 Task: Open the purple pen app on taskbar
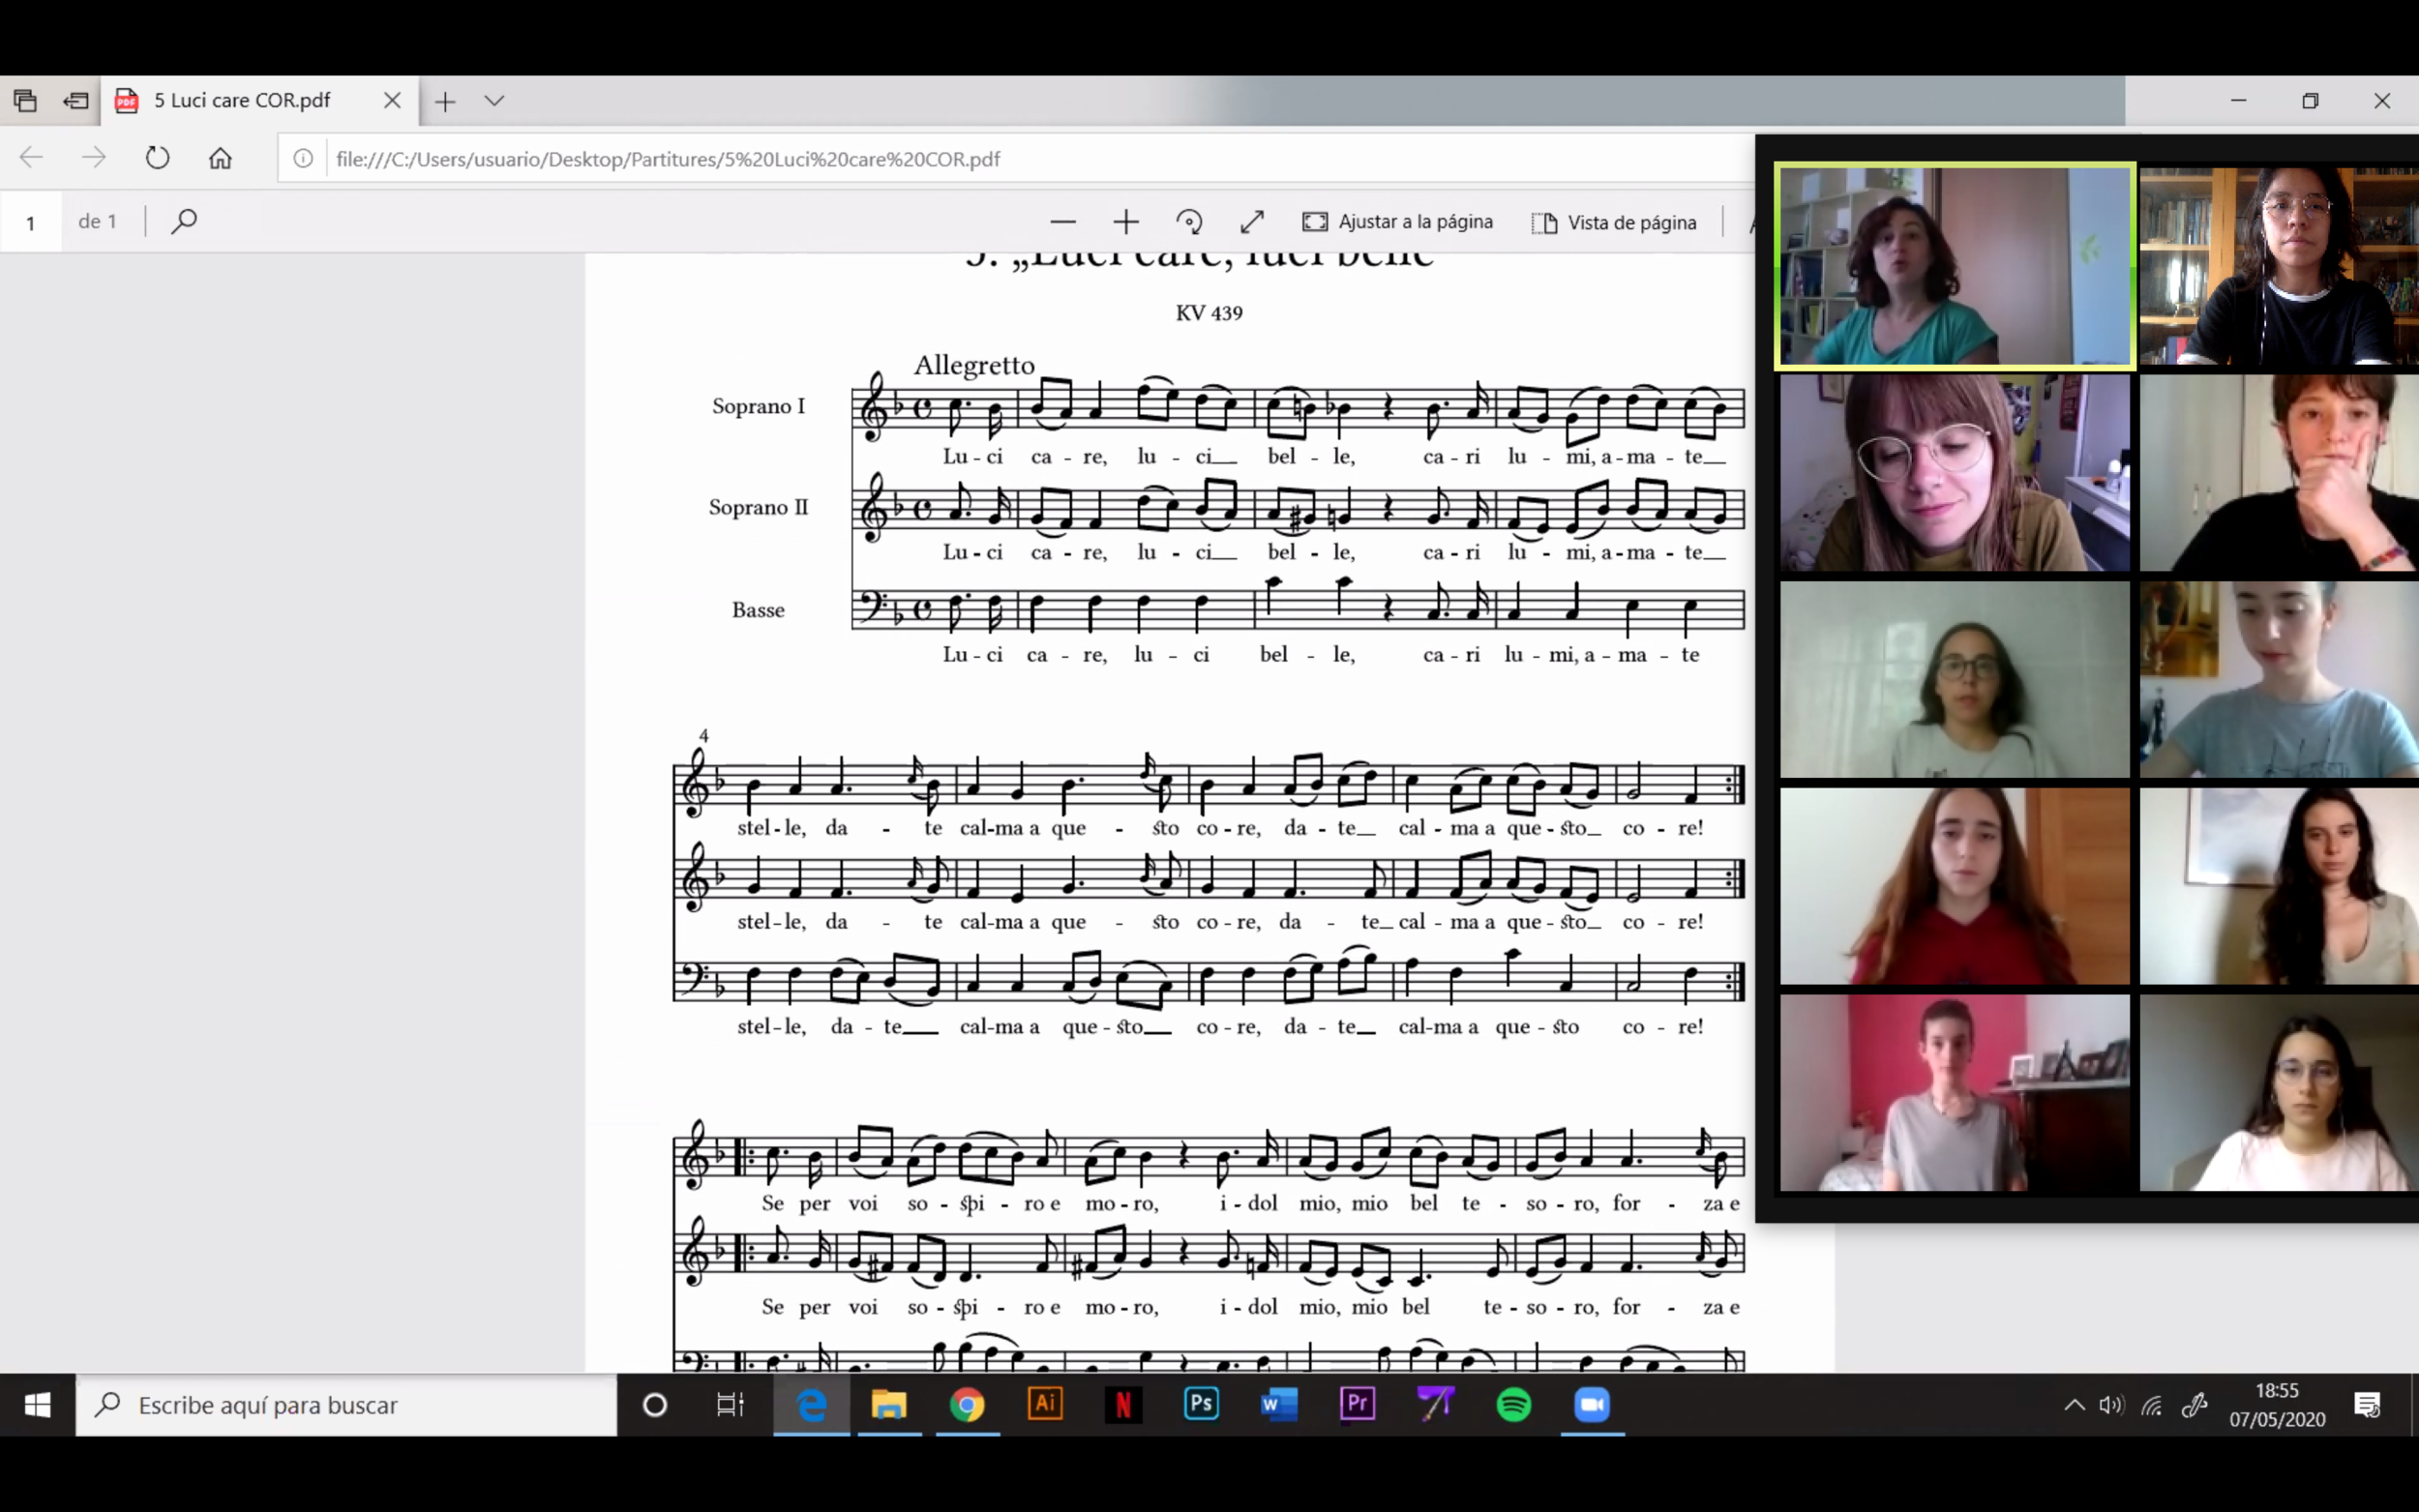1435,1405
